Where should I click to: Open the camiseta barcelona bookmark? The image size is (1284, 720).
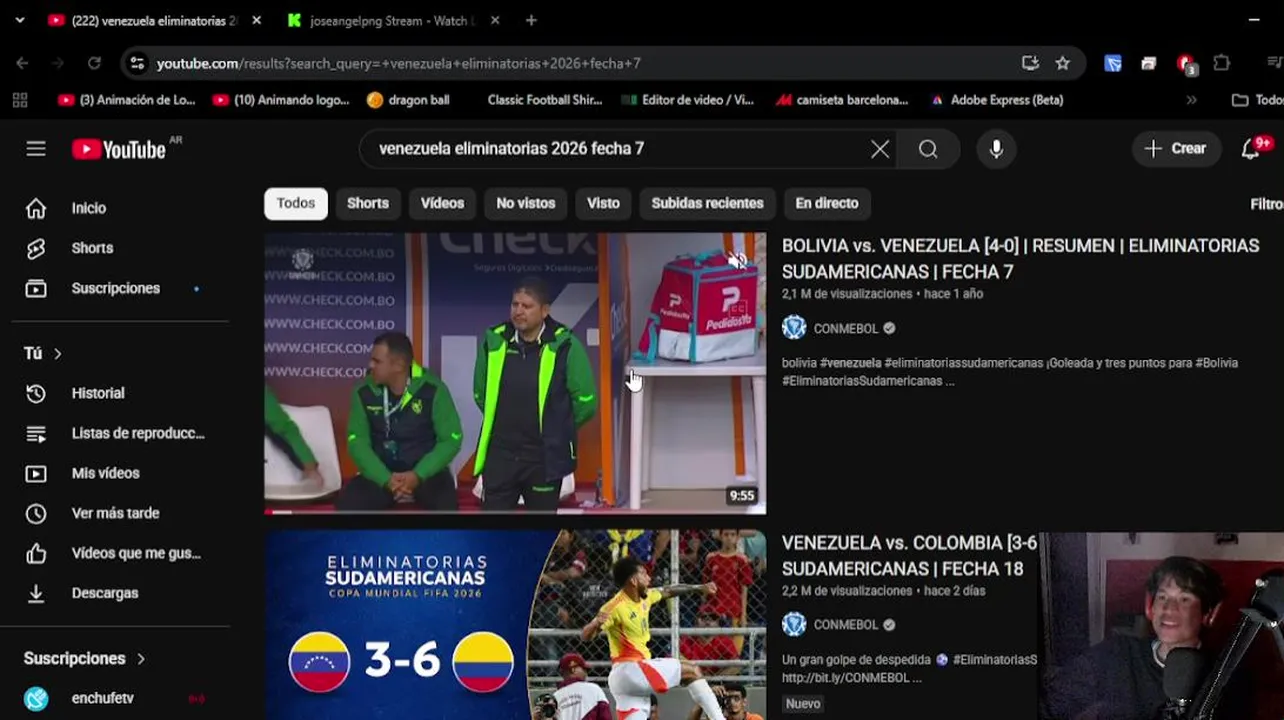pyautogui.click(x=843, y=100)
